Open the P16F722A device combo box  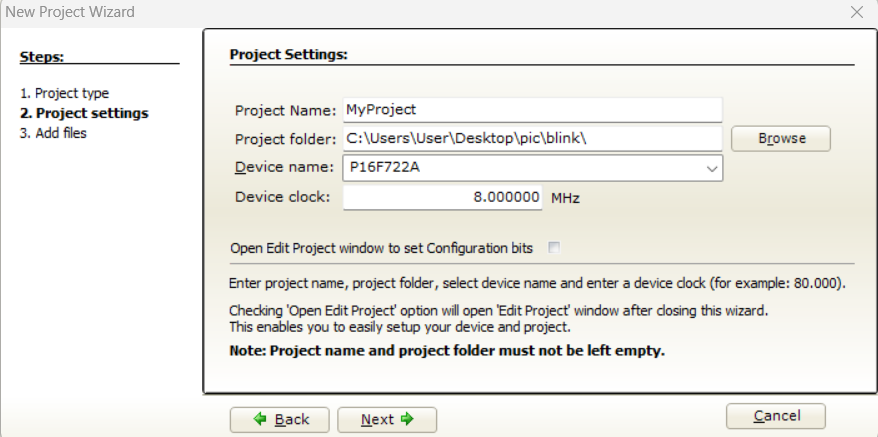tap(533, 168)
